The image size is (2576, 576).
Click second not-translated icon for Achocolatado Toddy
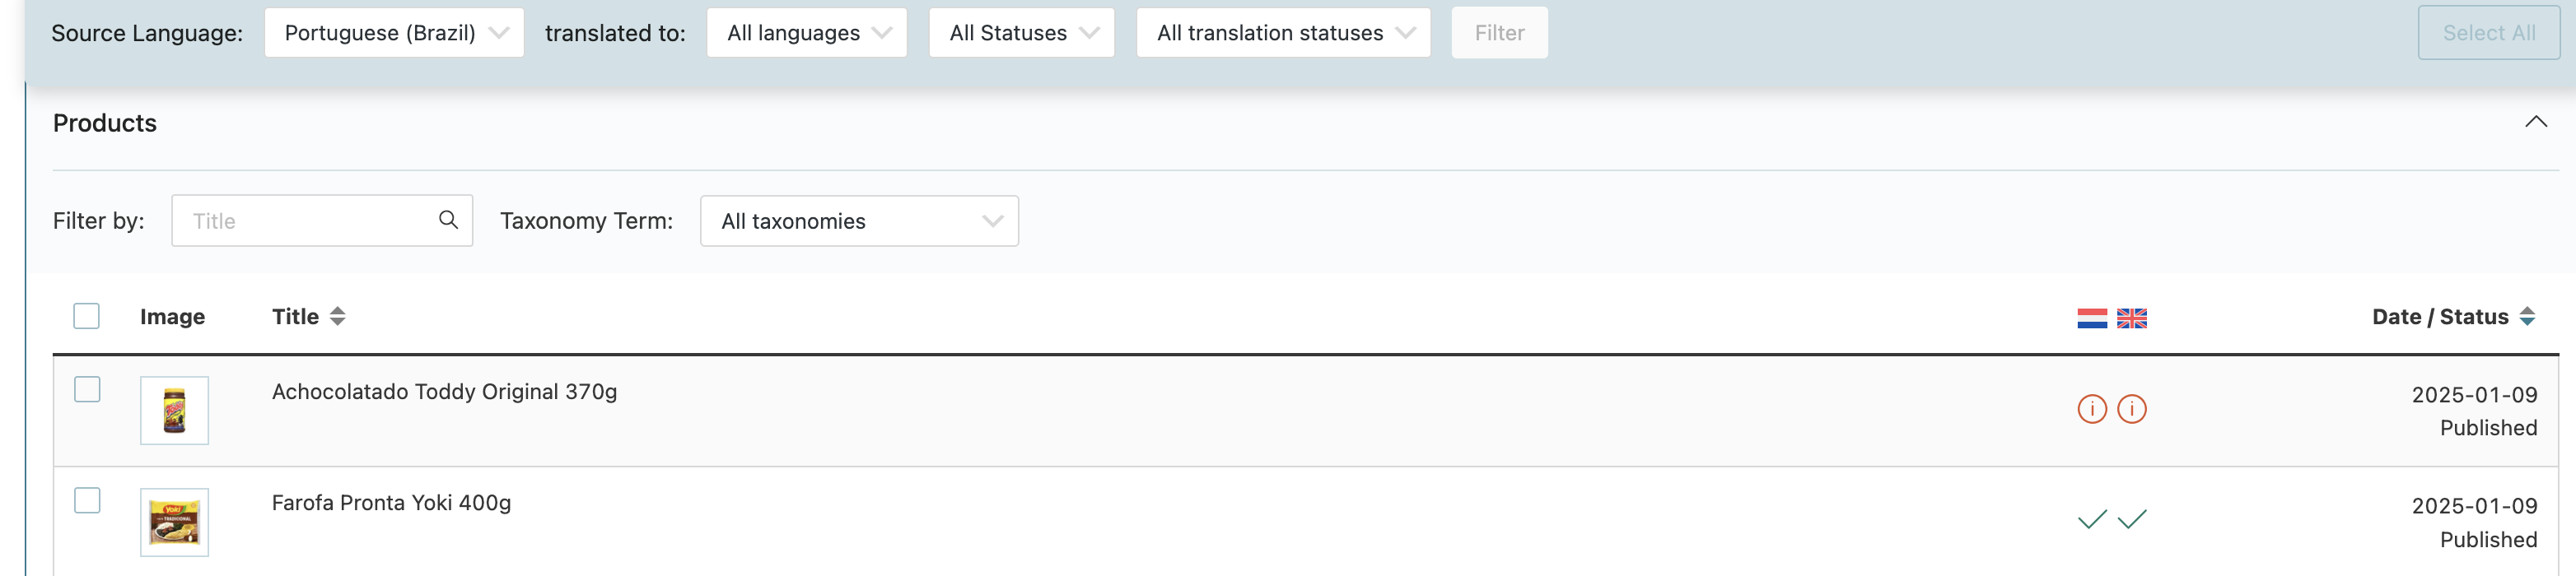2131,409
